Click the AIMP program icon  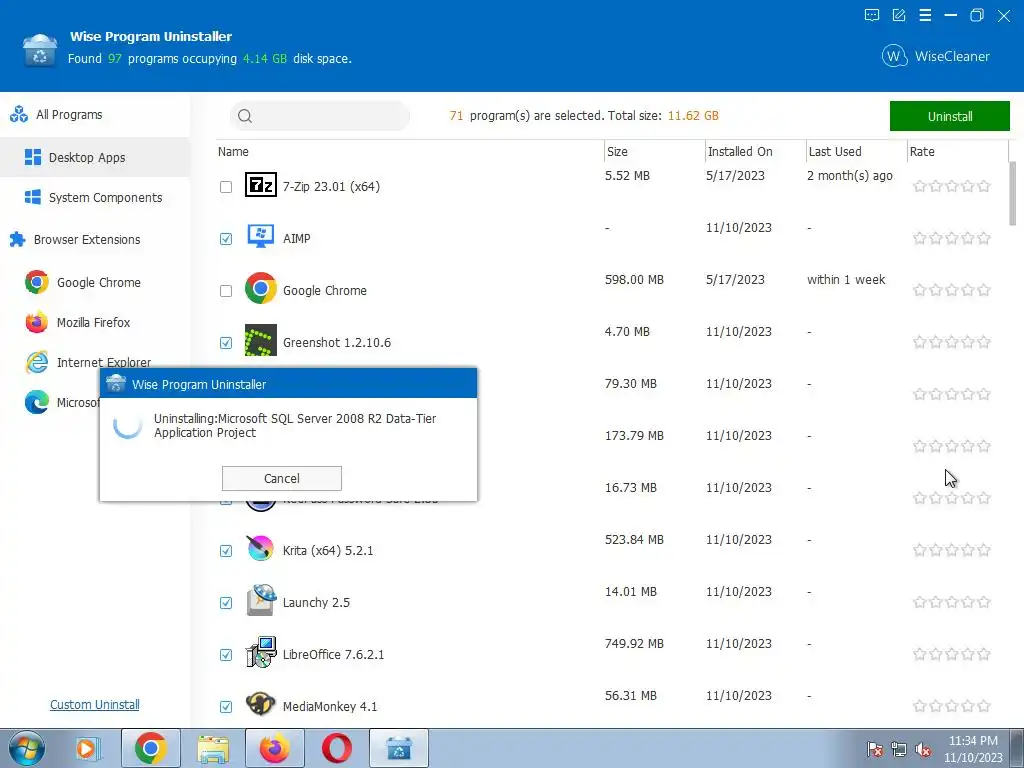(x=261, y=236)
